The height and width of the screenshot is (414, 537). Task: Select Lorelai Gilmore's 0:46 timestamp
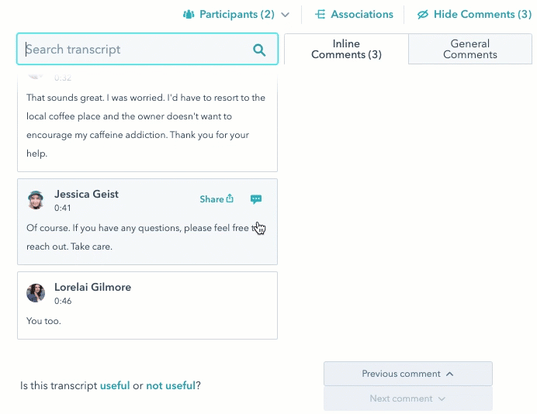tap(63, 301)
